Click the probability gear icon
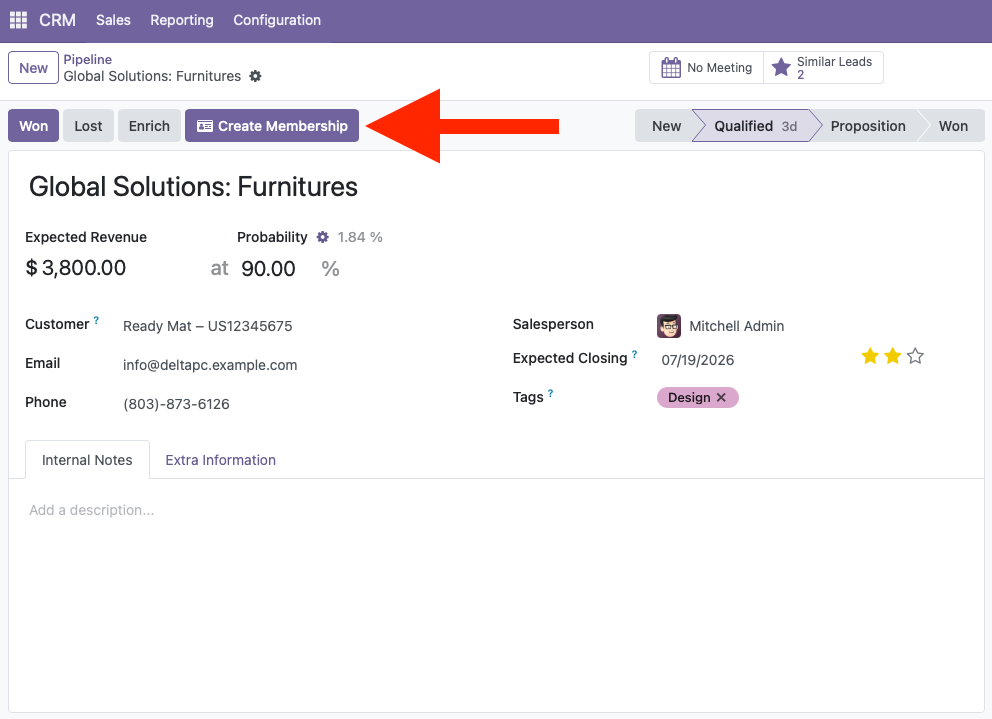The image size is (992, 719). 323,237
